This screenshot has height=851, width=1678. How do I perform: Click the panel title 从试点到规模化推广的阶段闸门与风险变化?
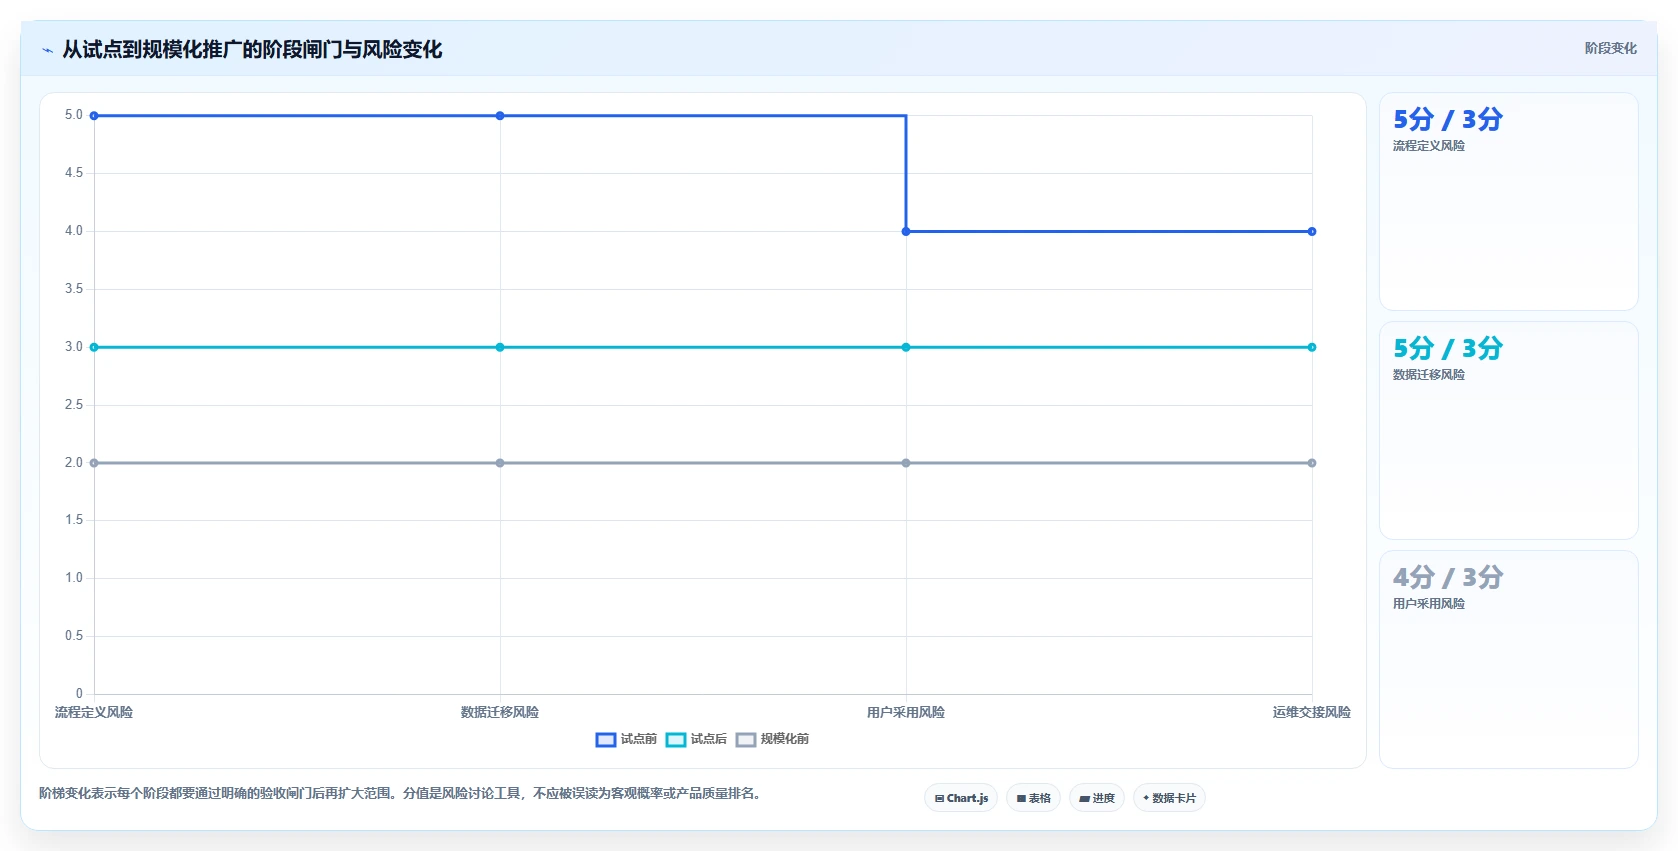[252, 50]
